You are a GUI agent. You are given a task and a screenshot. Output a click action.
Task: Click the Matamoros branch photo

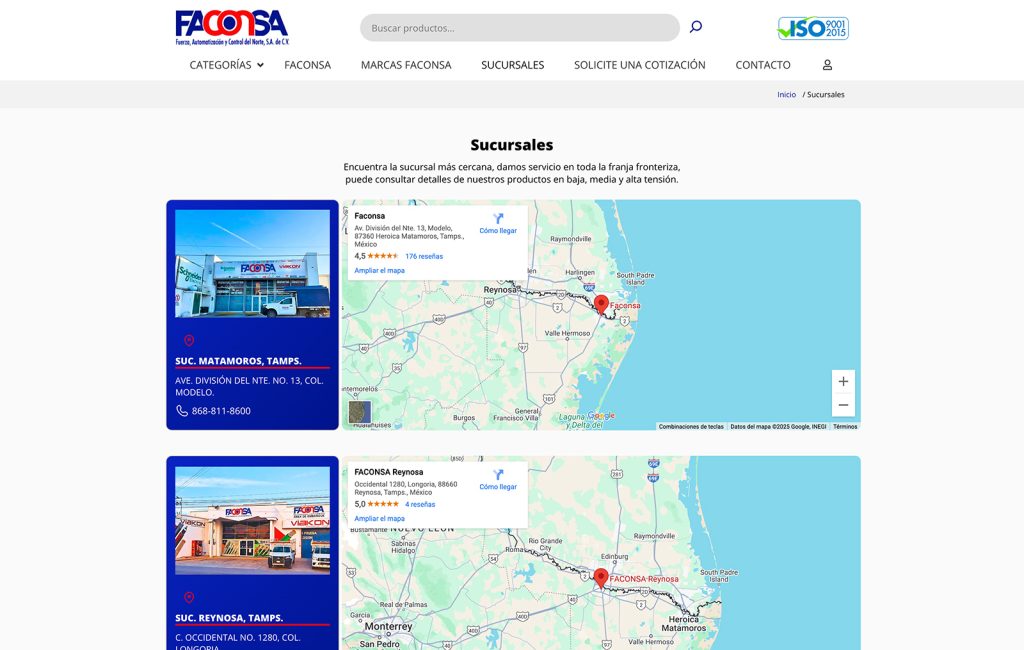click(x=253, y=263)
